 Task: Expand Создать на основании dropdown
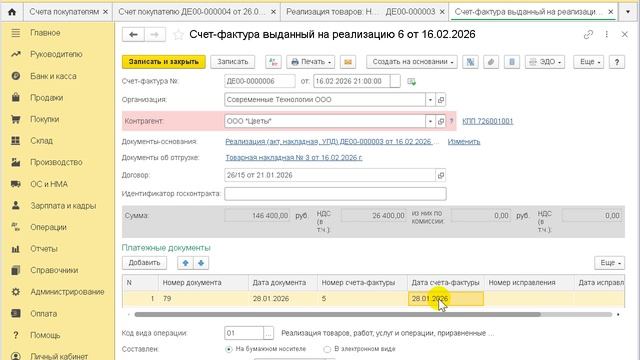[x=412, y=62]
